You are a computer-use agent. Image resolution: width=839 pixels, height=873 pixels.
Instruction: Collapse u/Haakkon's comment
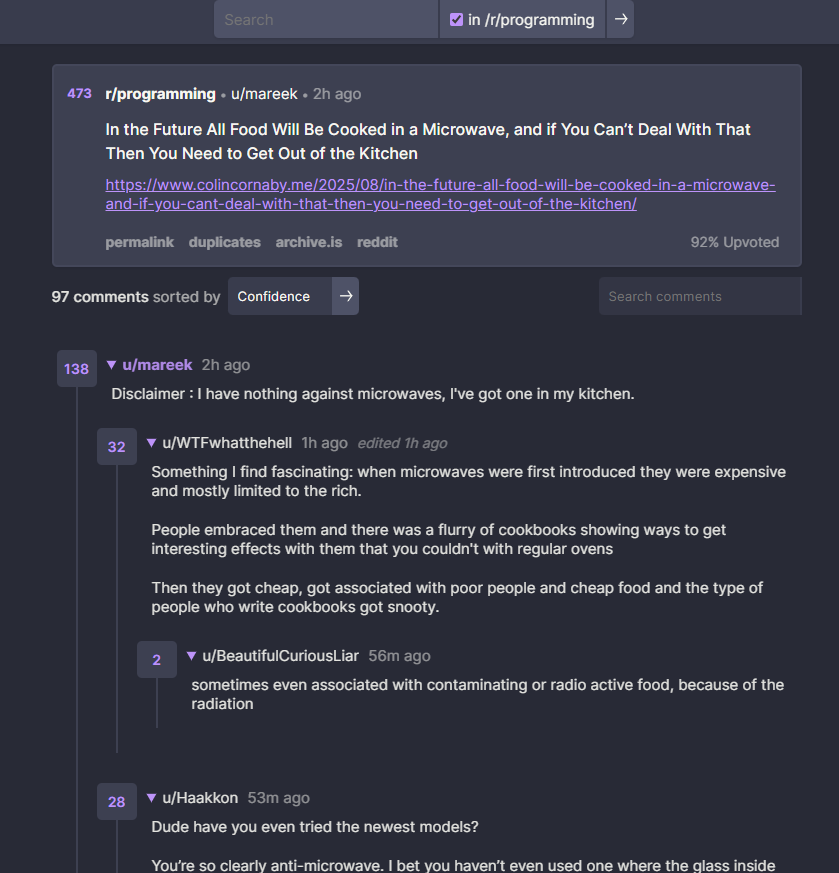point(151,798)
